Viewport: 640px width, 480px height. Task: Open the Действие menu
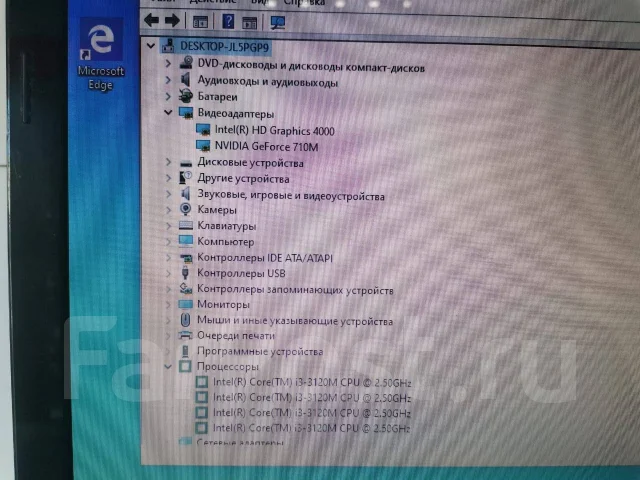click(213, 2)
